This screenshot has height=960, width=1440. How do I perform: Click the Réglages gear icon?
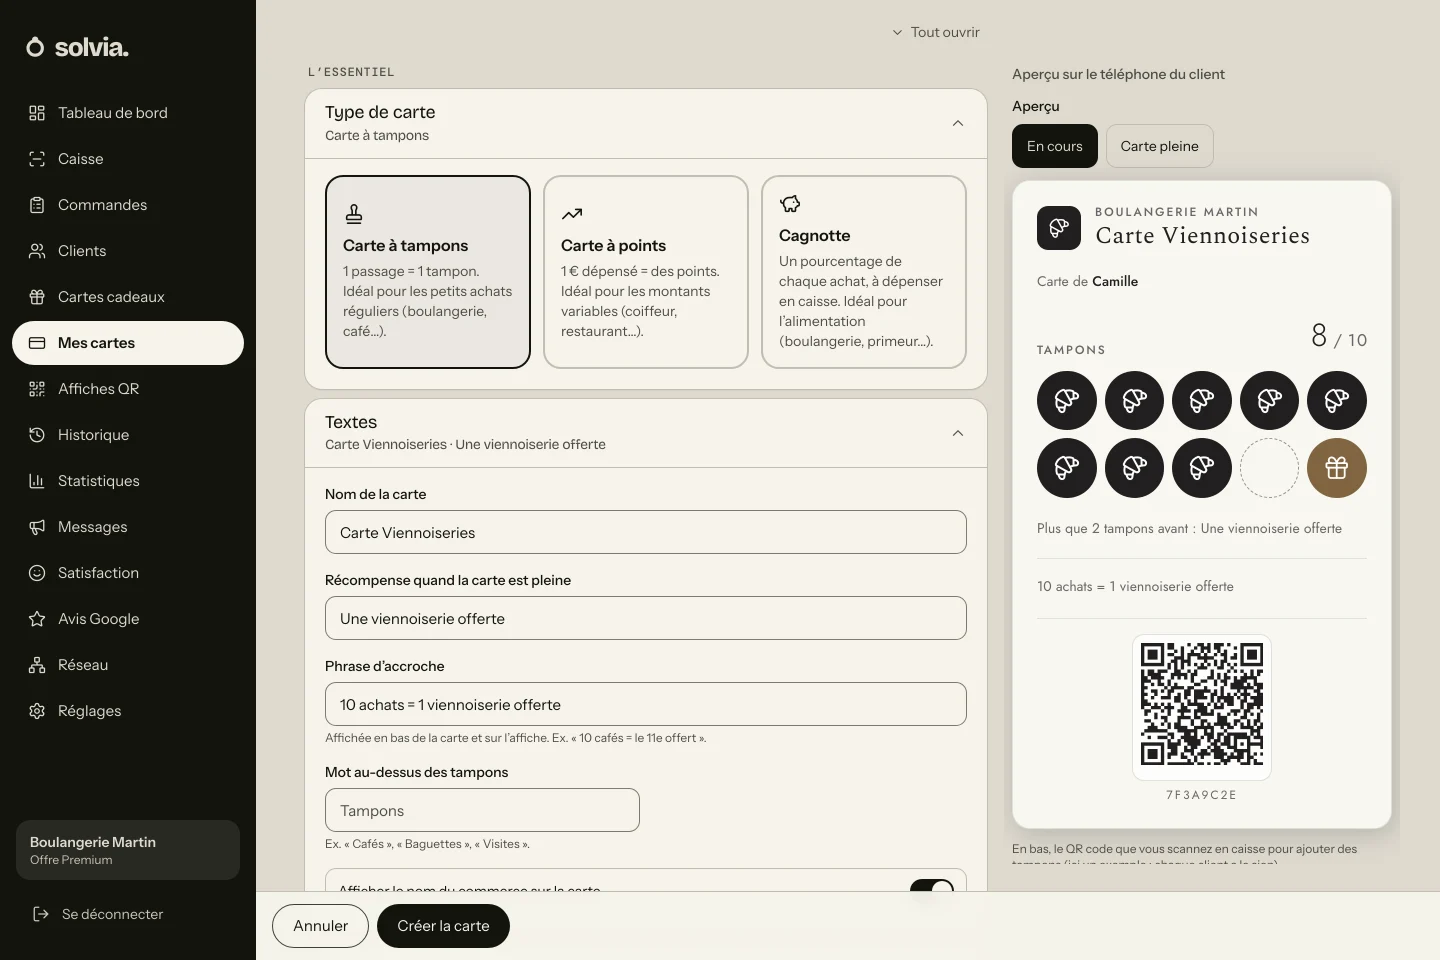coord(37,711)
